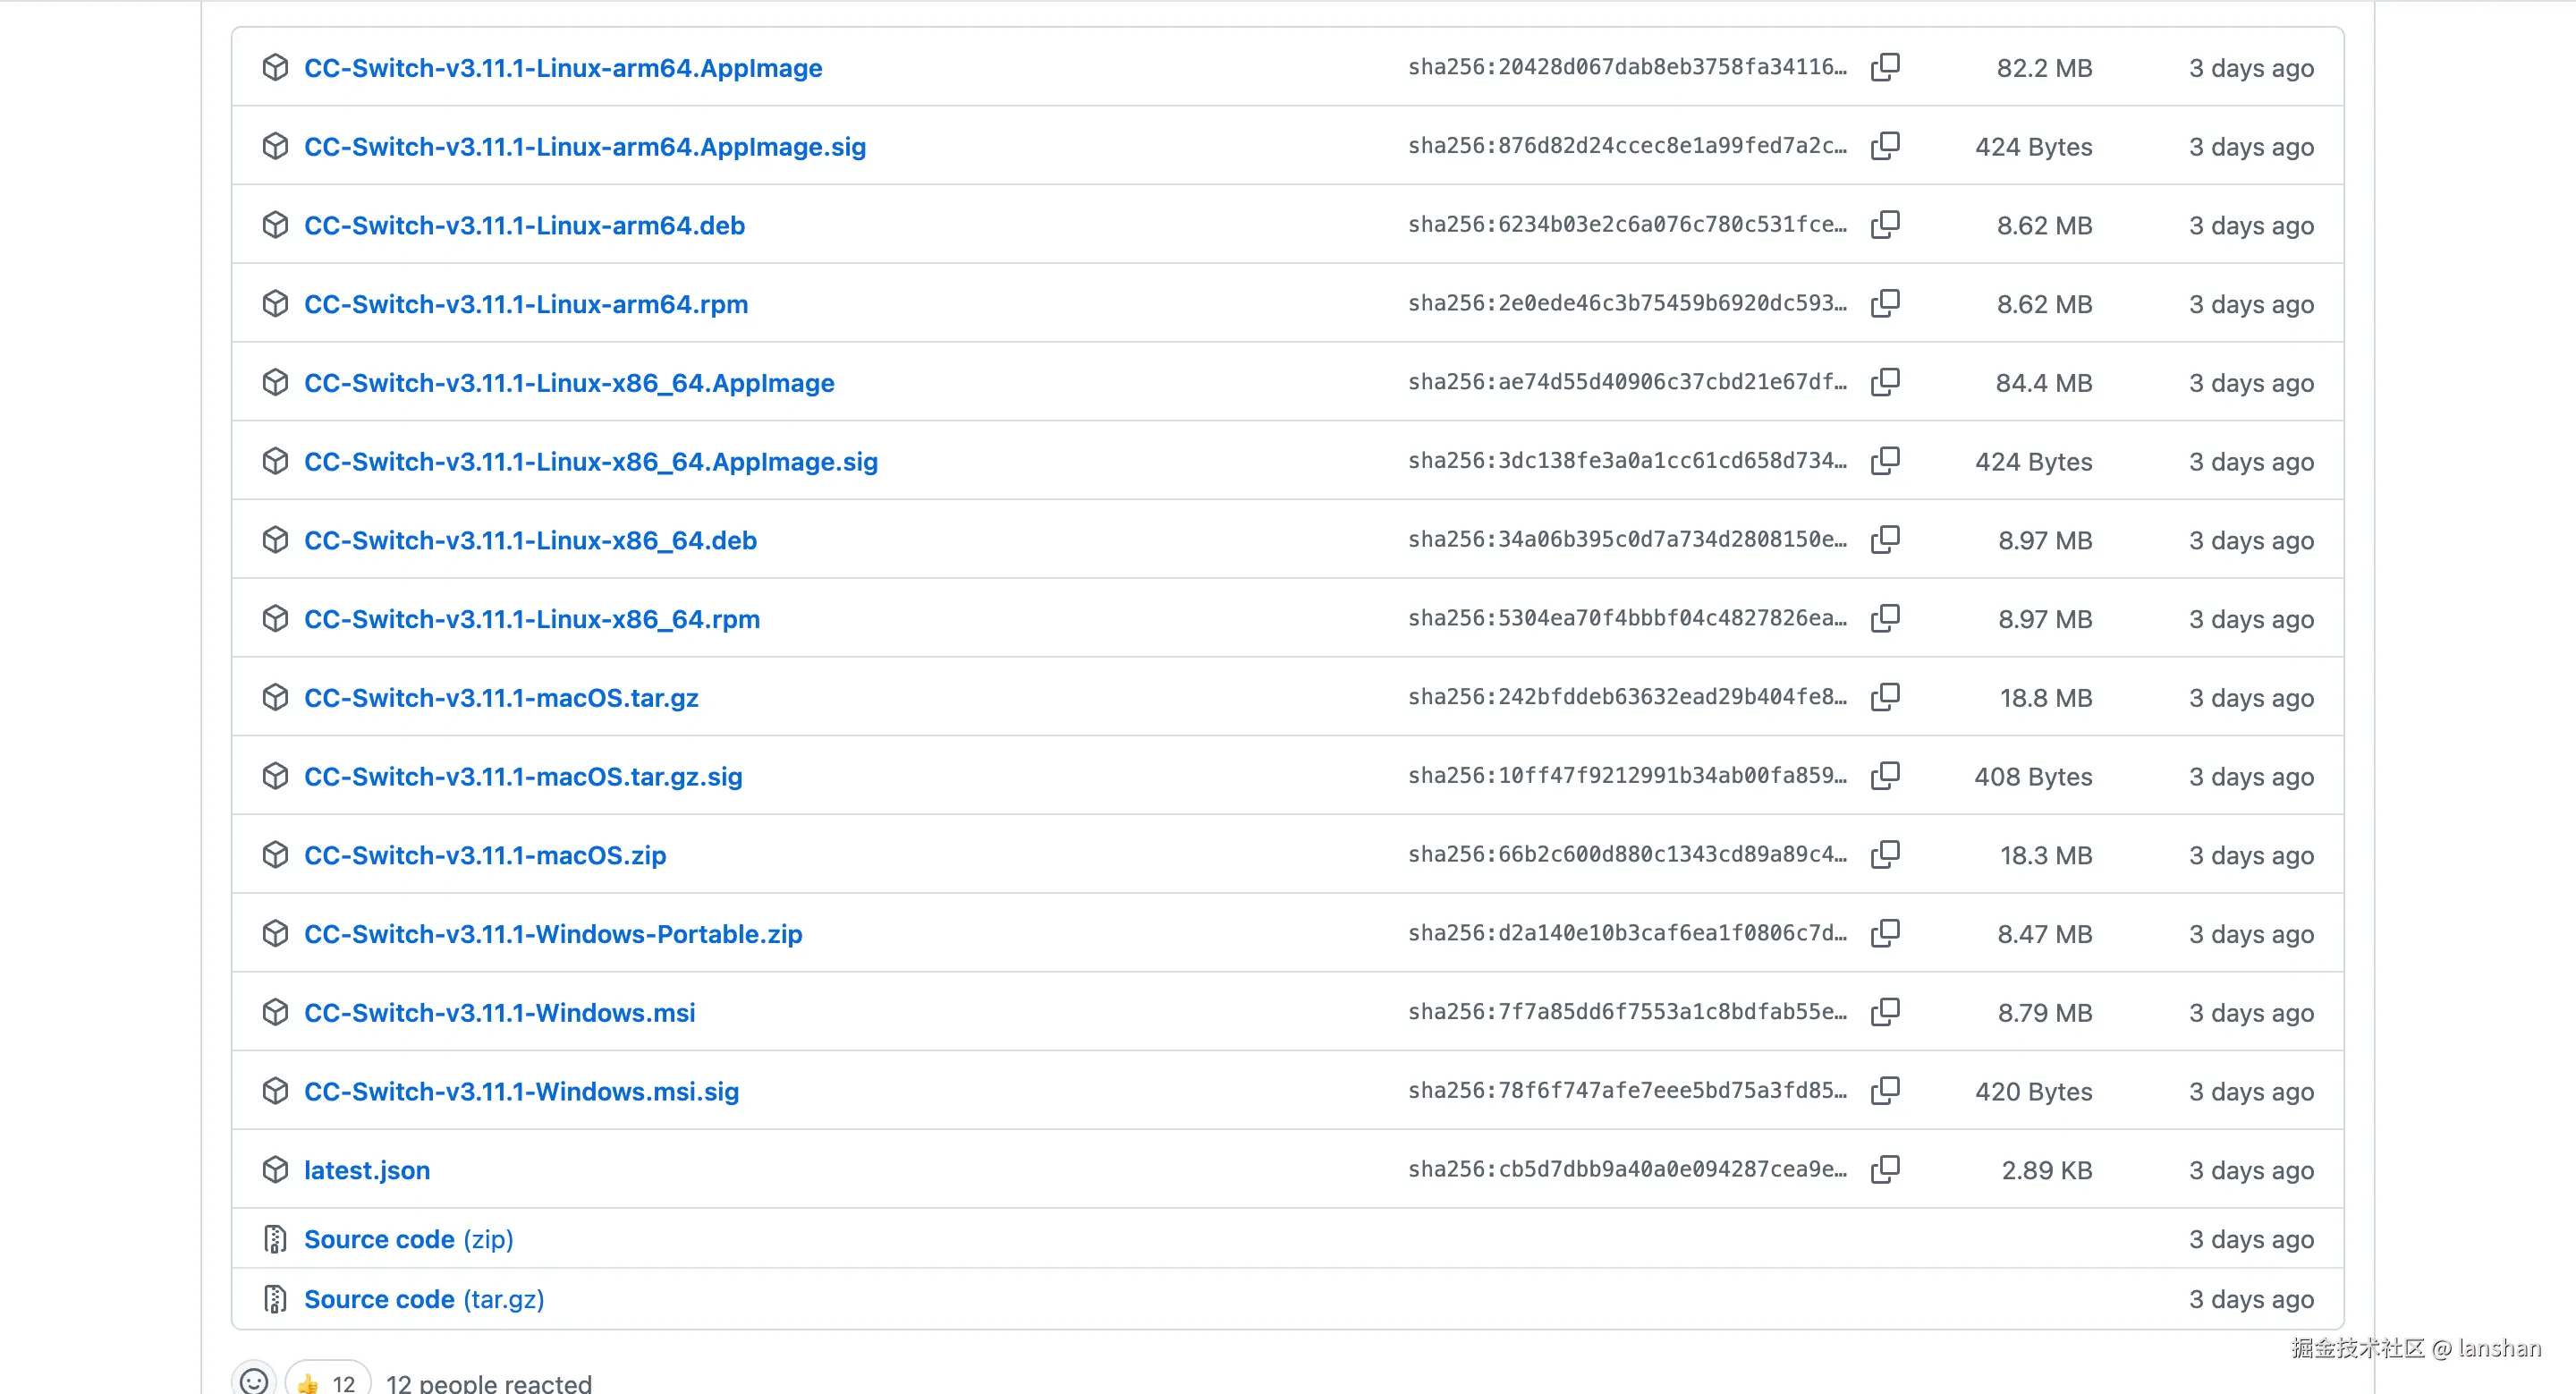Copy SHA256 of macOS.tar.gz

(1885, 697)
